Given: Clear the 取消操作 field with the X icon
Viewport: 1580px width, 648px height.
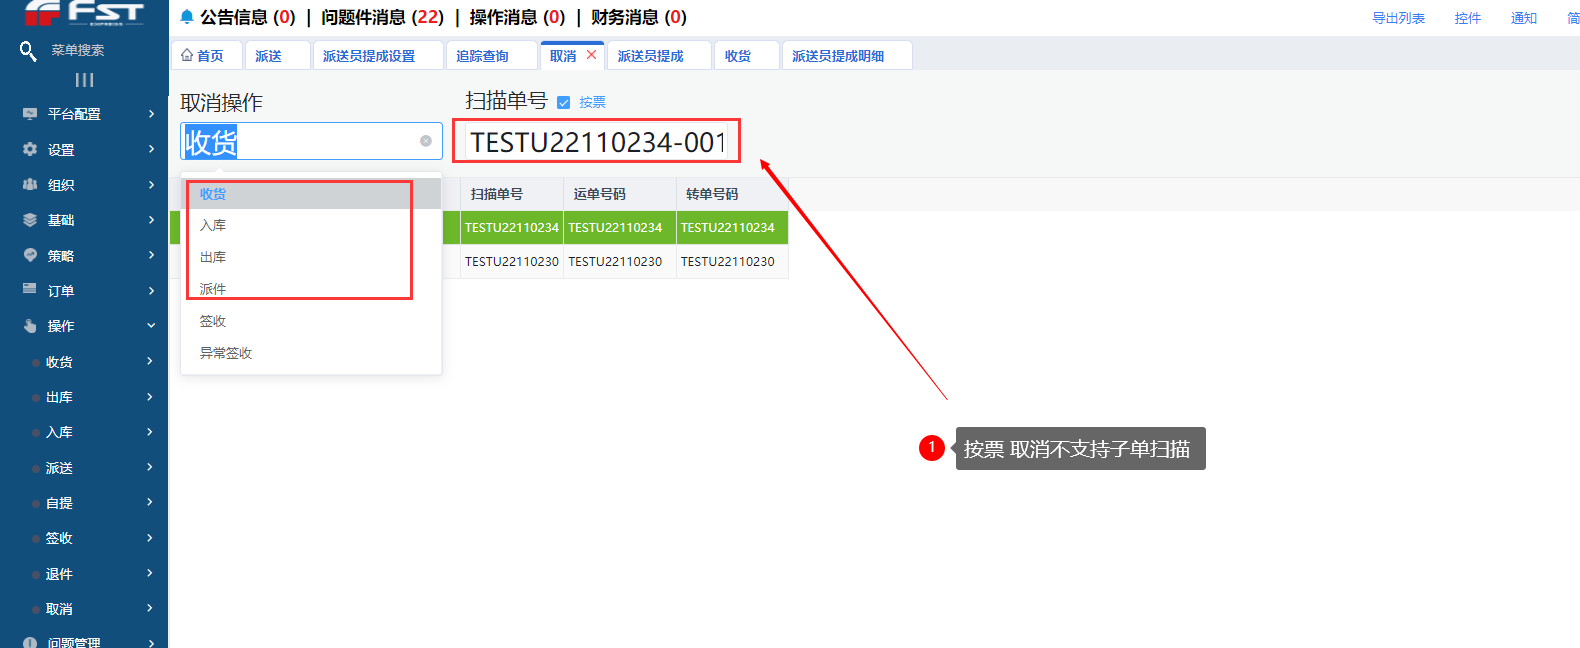Looking at the screenshot, I should click(426, 141).
